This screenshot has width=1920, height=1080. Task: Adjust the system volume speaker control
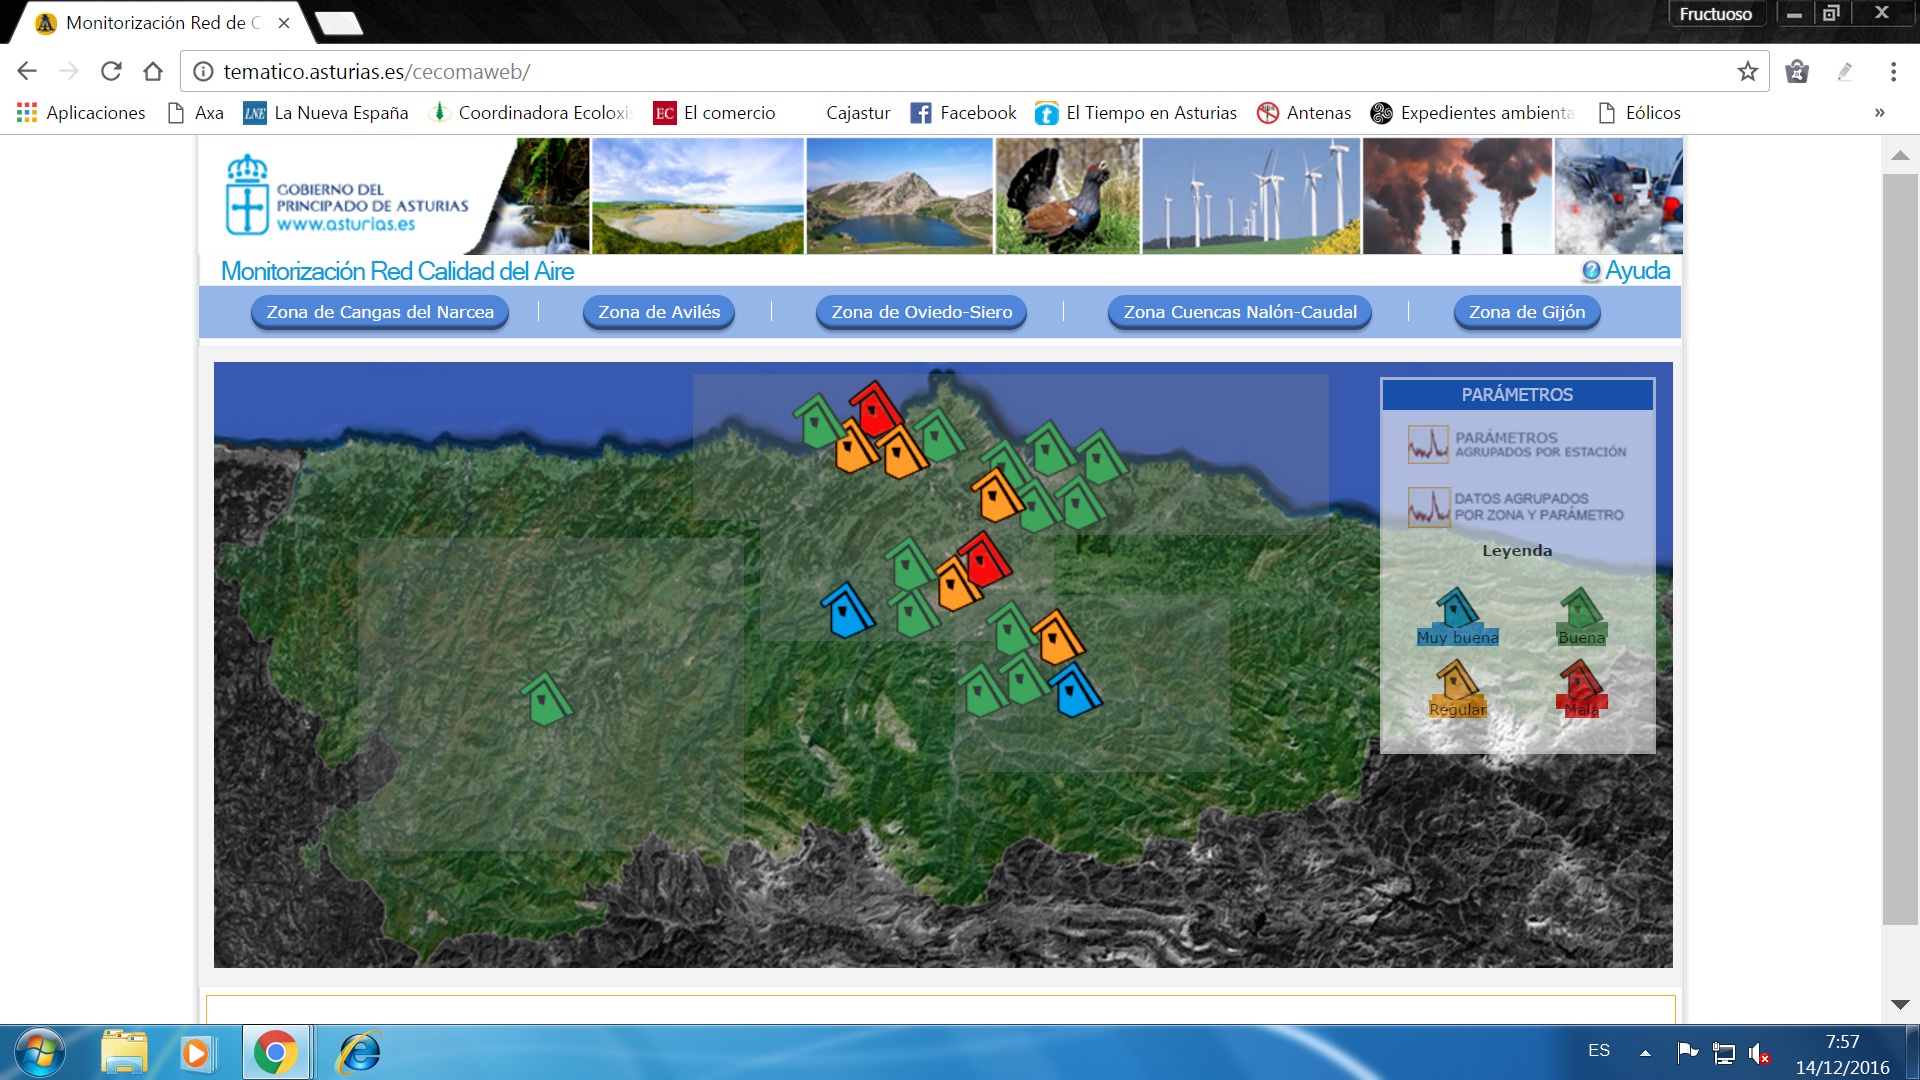click(x=1758, y=1051)
